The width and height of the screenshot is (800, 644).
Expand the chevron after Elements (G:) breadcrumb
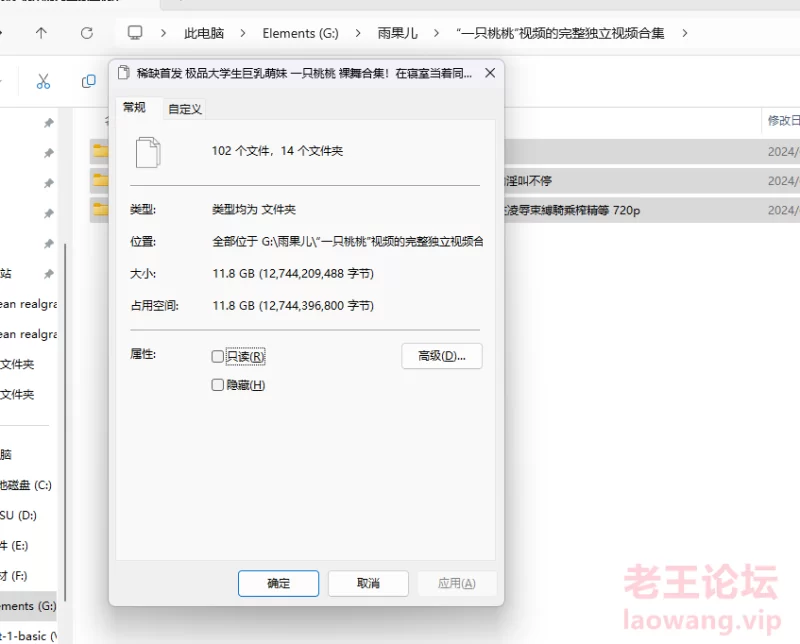tap(358, 34)
